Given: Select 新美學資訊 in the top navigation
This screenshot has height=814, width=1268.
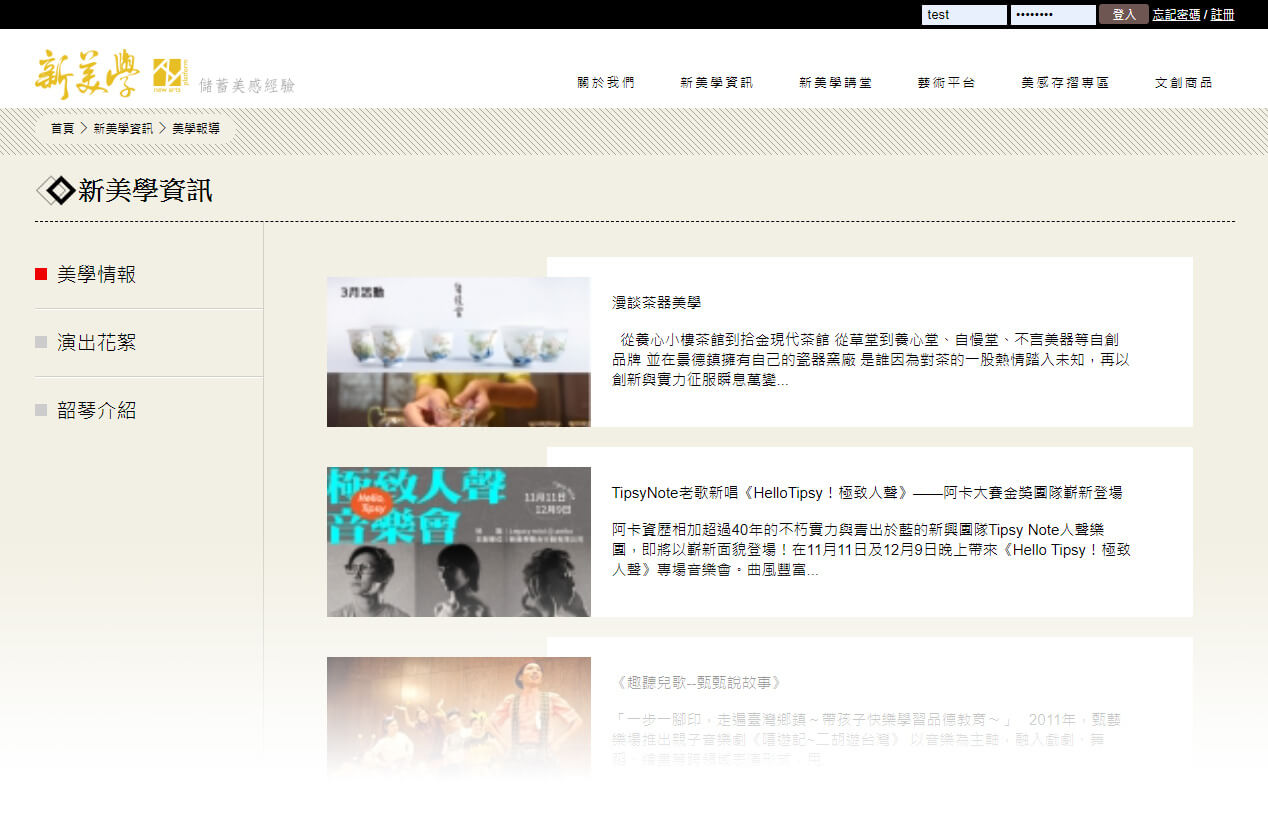Looking at the screenshot, I should coord(716,83).
